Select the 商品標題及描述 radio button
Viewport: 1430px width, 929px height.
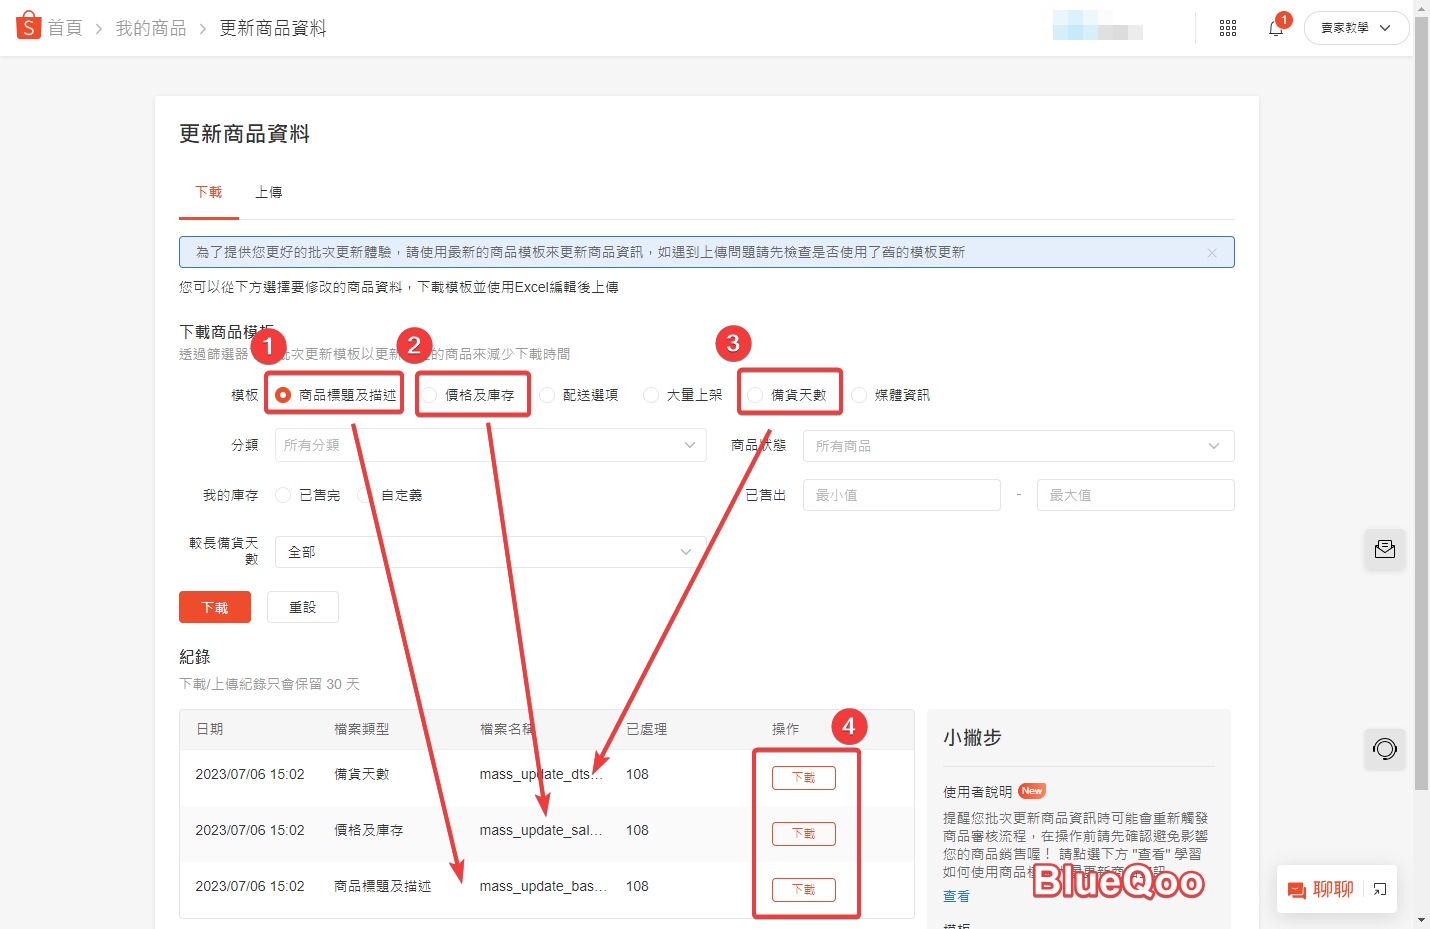tap(284, 395)
